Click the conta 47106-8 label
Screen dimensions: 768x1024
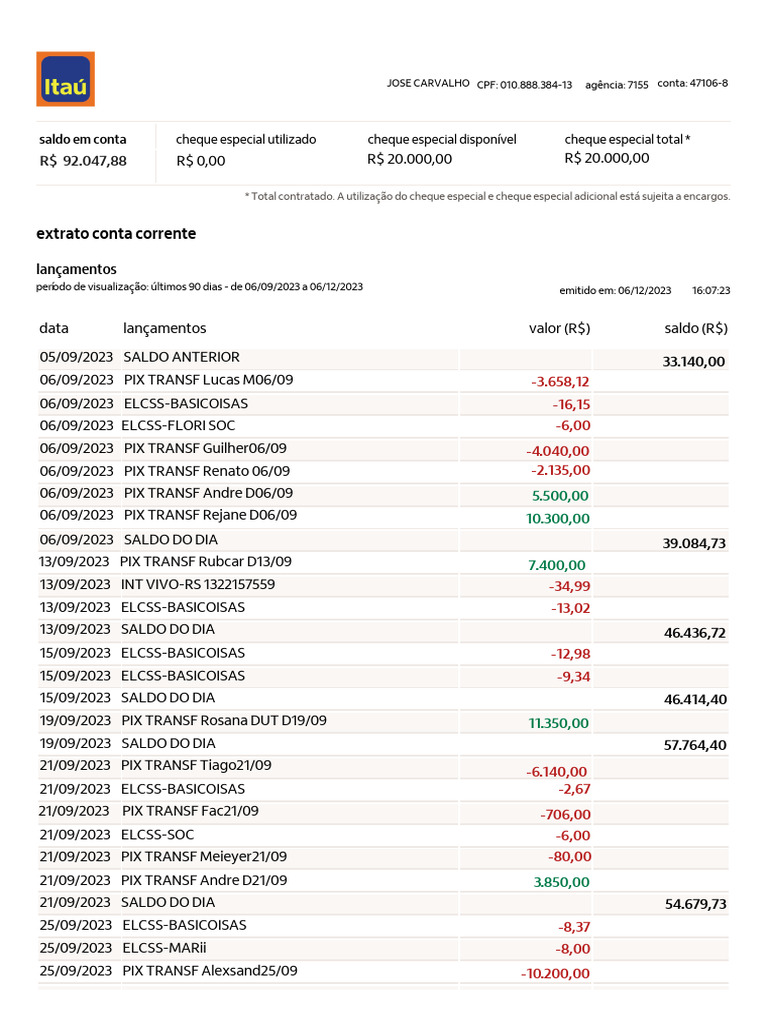click(692, 83)
